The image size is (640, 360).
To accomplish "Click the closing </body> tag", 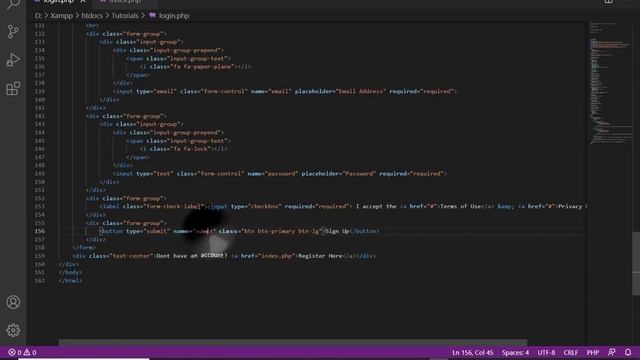I will (70, 272).
